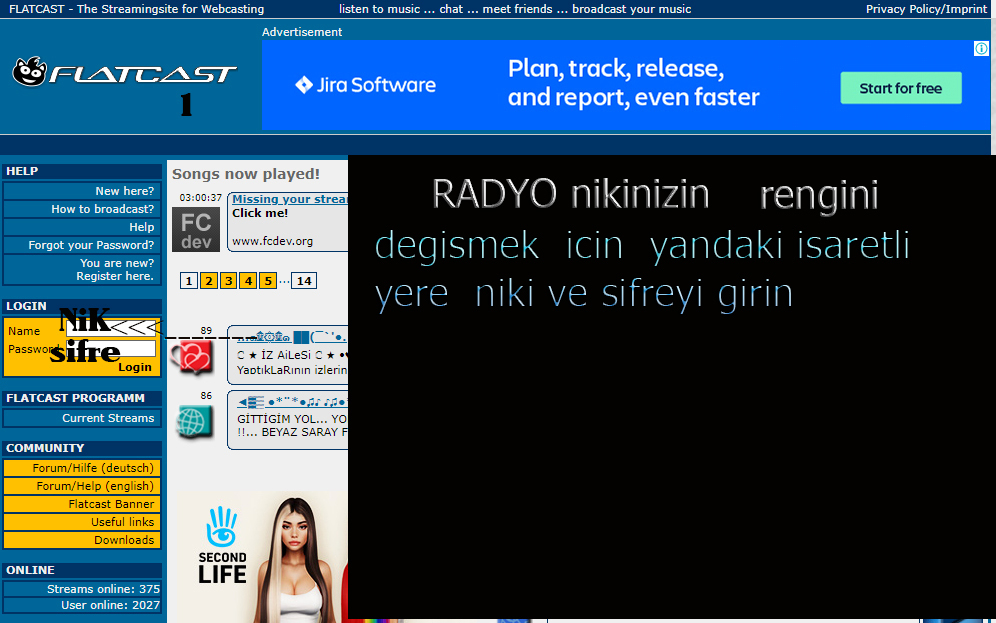Open the Forgot your Password? link

[91, 245]
